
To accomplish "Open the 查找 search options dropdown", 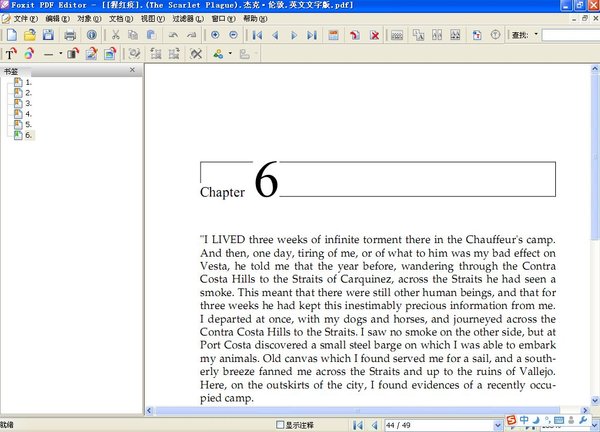I will [536, 34].
